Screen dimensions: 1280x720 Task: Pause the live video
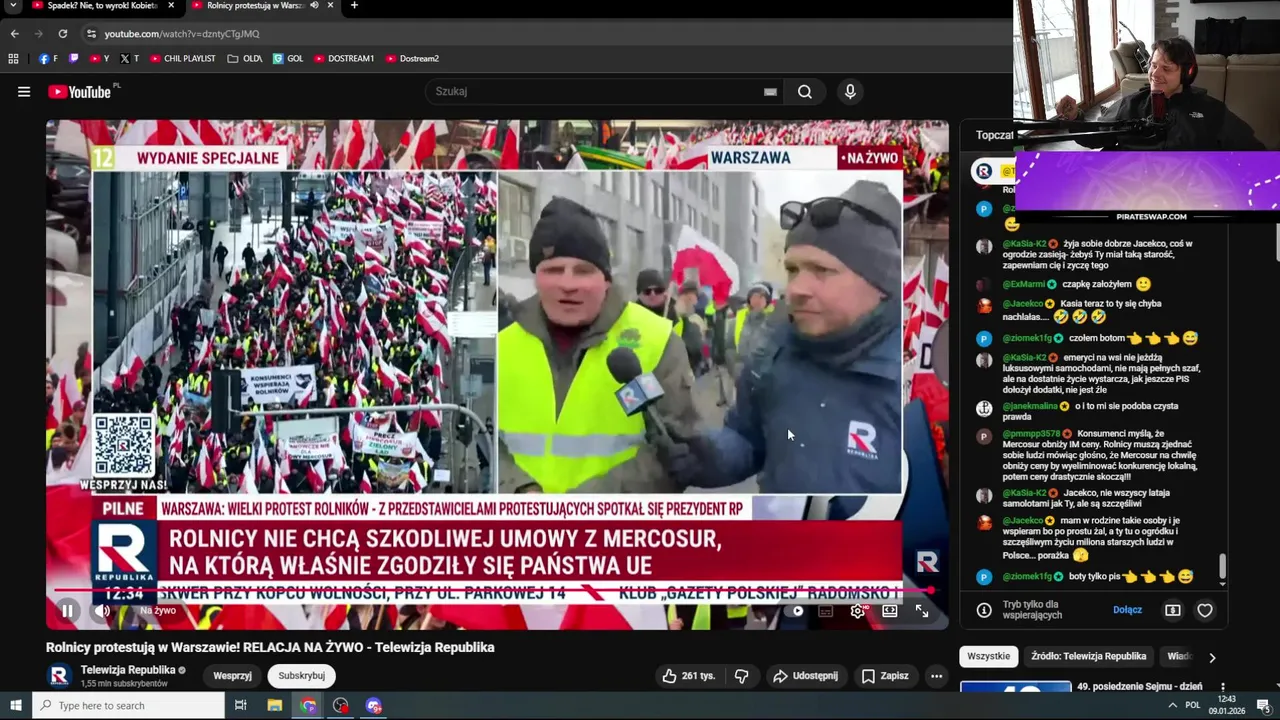point(67,611)
